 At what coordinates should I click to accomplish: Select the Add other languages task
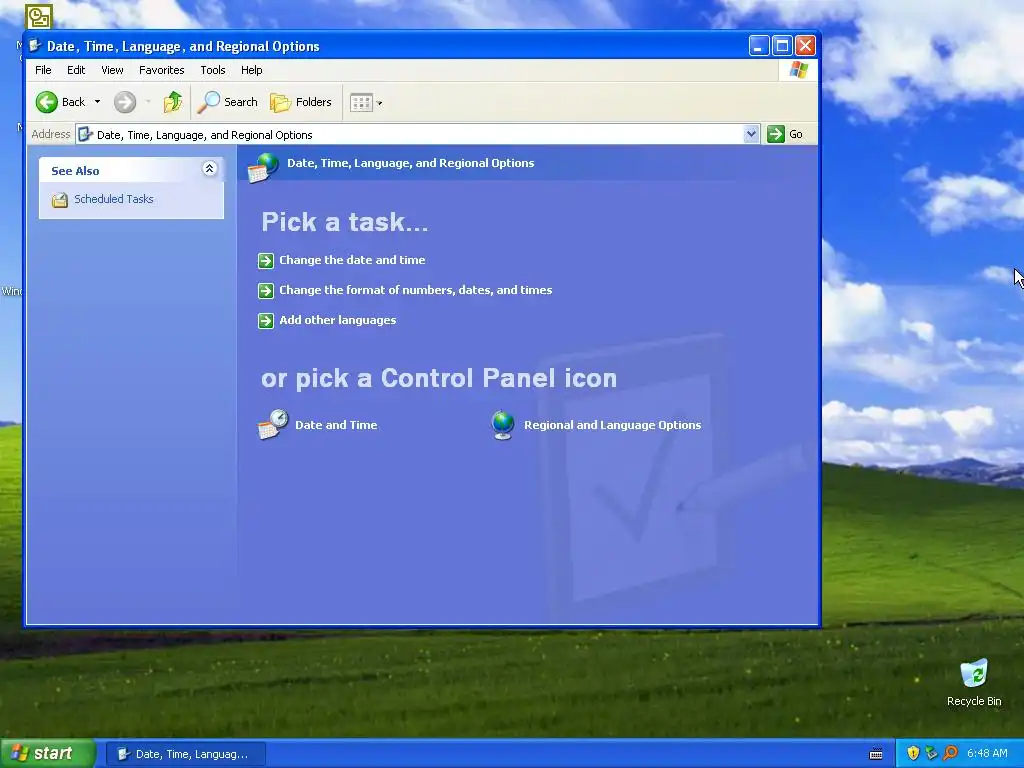click(x=338, y=320)
